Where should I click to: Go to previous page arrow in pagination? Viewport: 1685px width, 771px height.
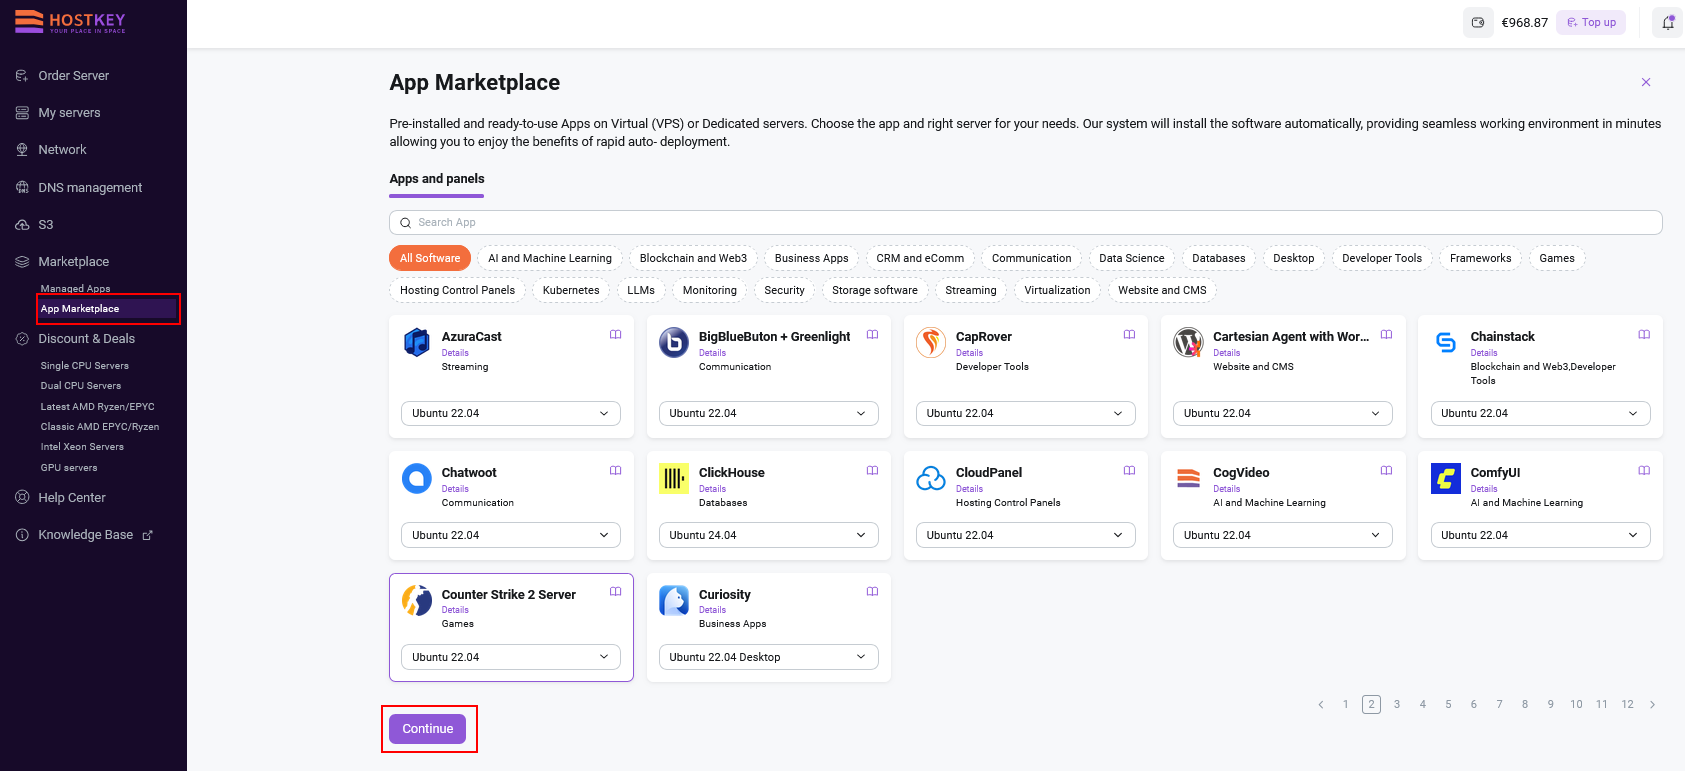pos(1321,705)
